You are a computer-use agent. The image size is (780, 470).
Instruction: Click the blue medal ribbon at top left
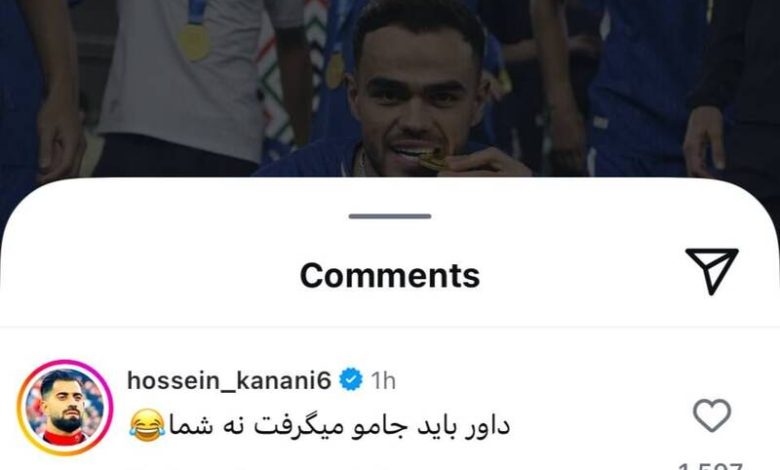[195, 12]
